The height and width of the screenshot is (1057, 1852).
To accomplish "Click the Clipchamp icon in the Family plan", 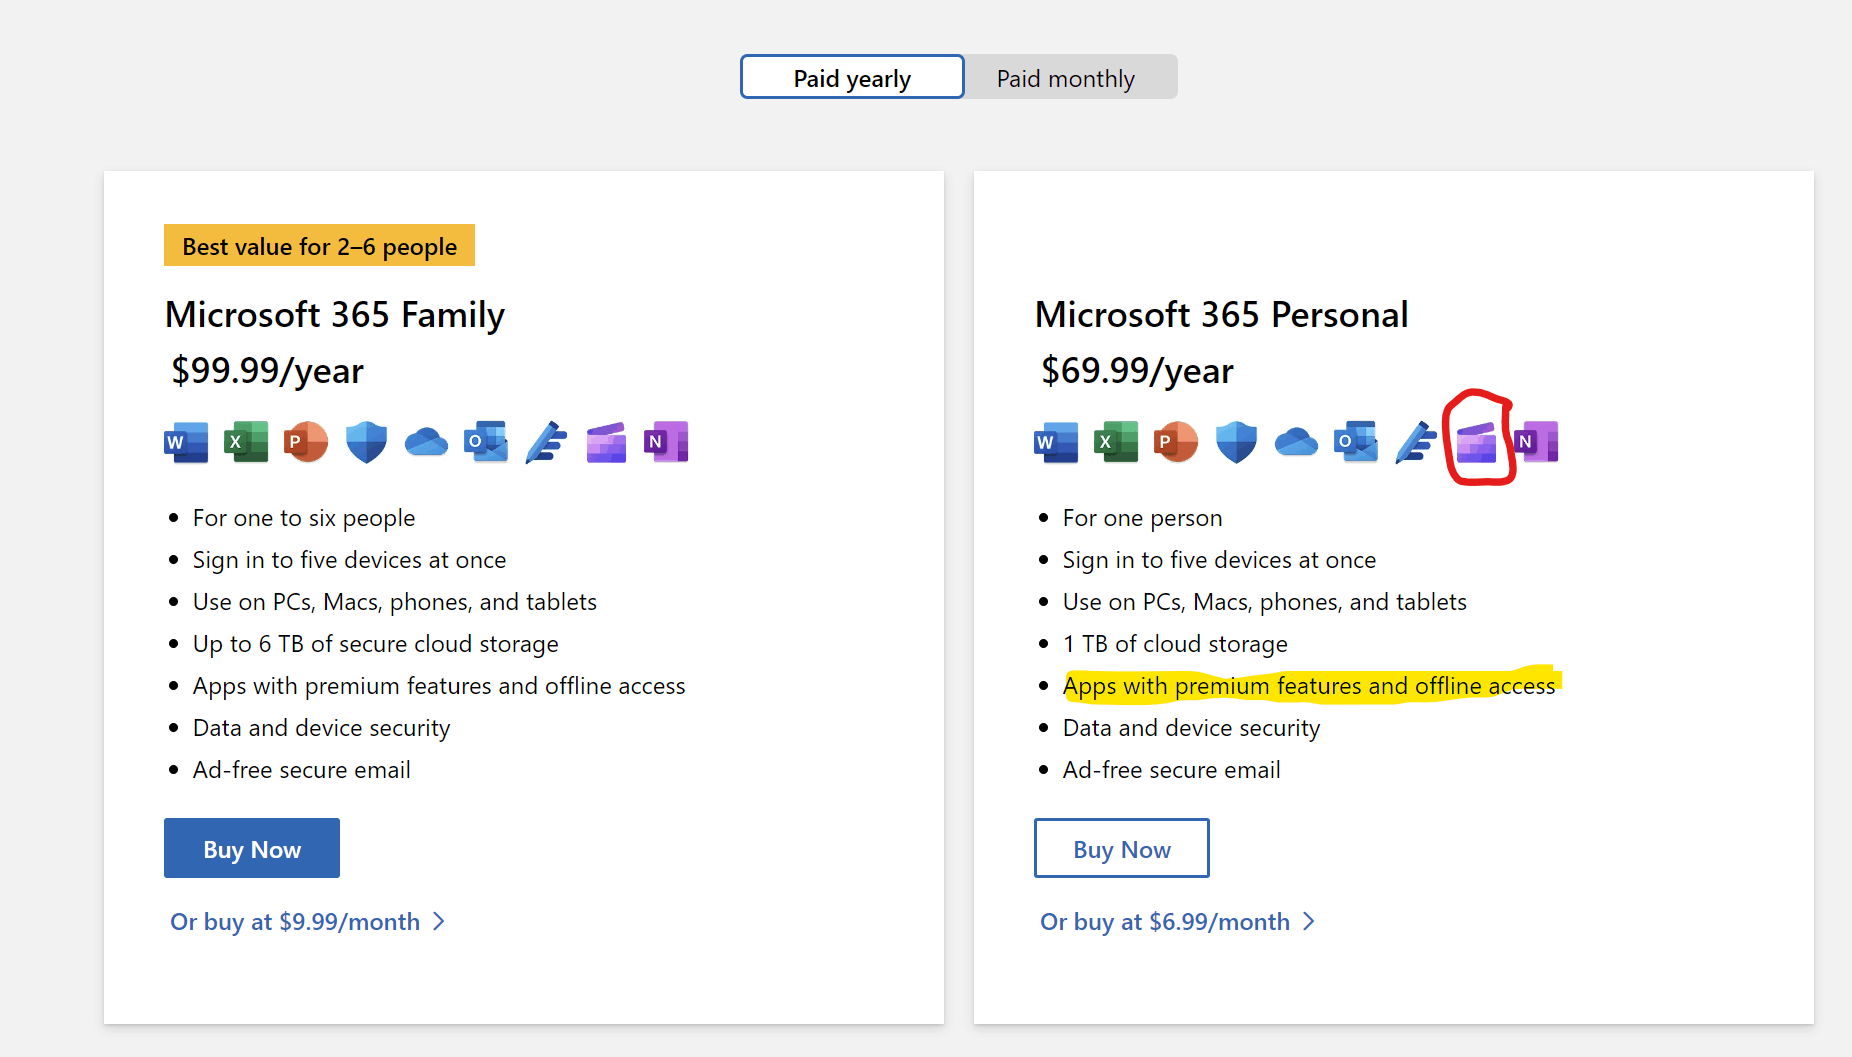I will tap(606, 442).
